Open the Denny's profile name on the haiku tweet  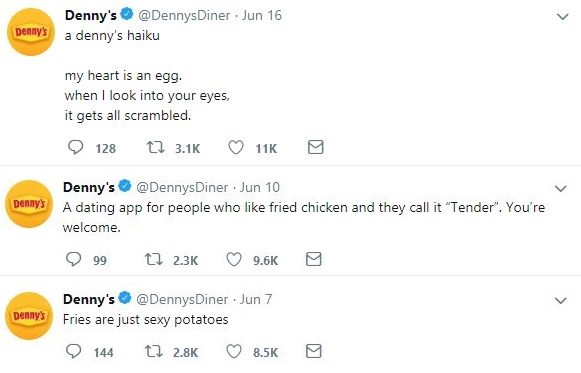coord(91,15)
